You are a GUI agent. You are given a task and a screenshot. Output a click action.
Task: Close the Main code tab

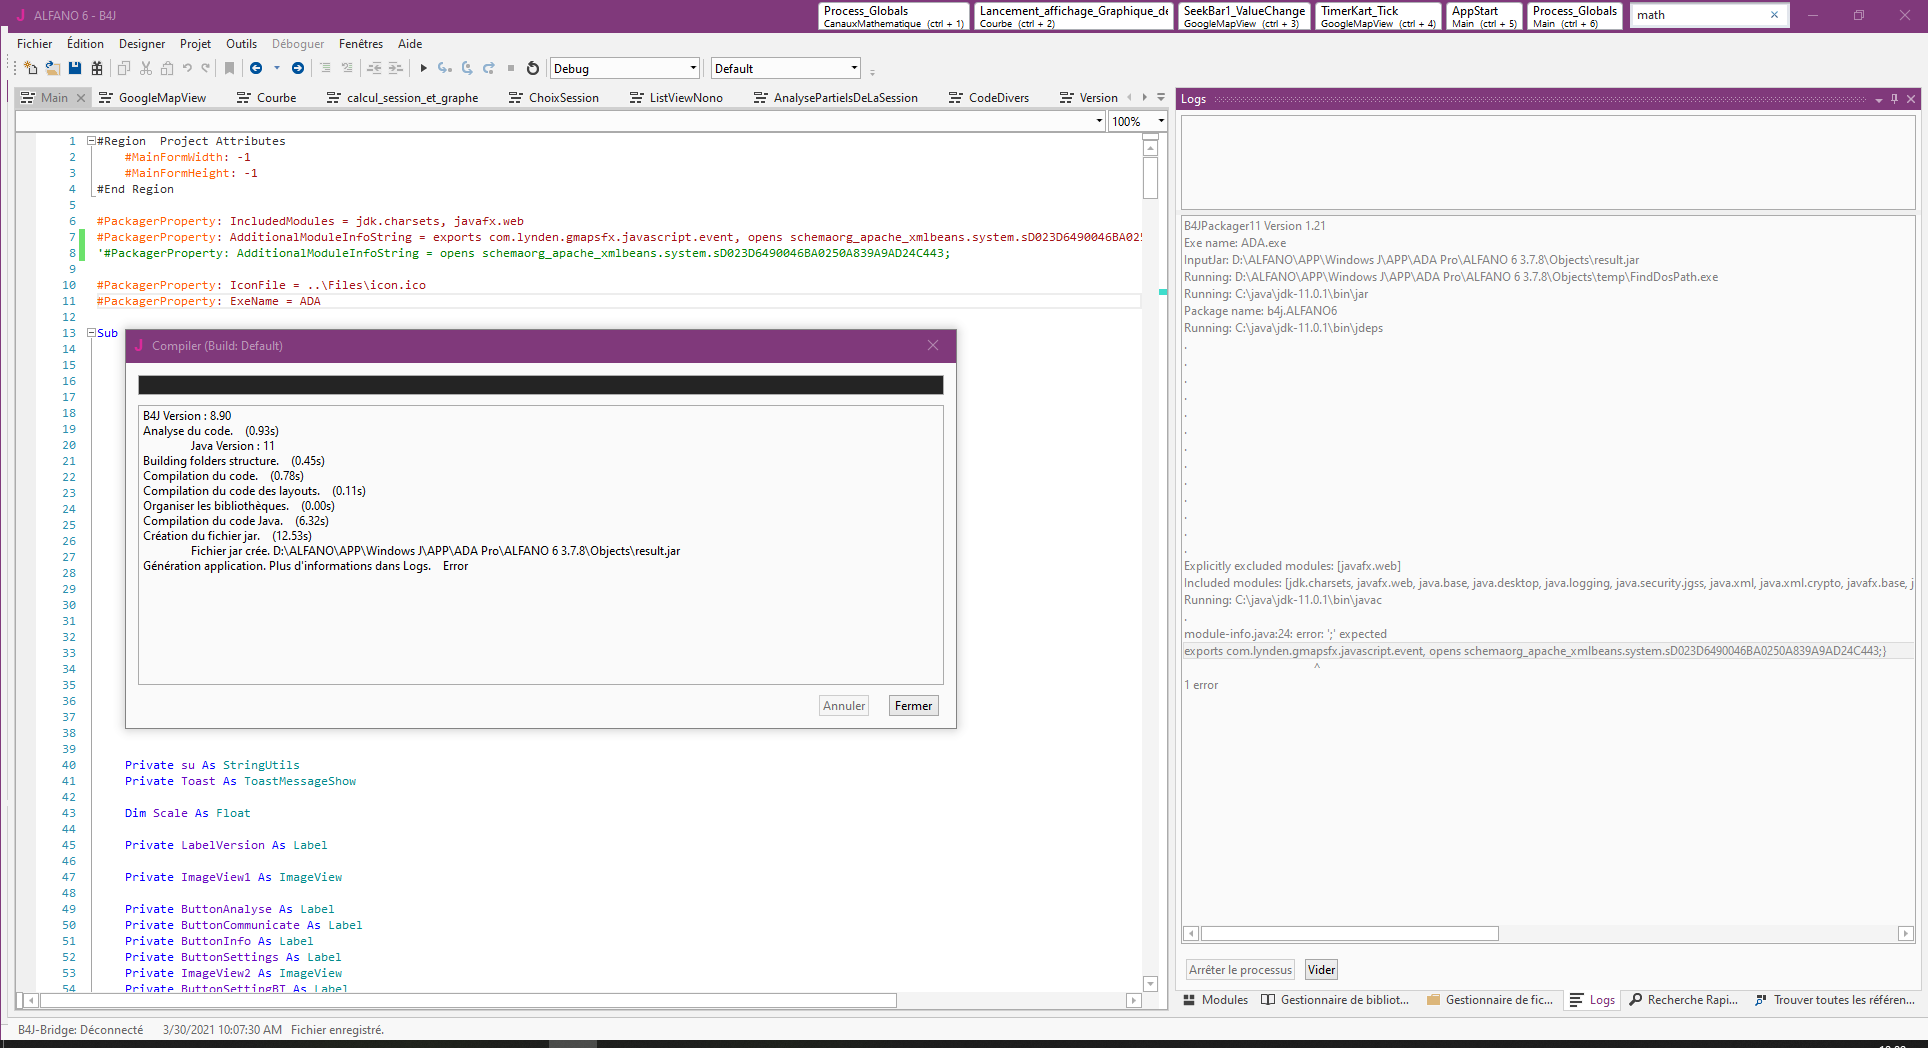pos(81,98)
